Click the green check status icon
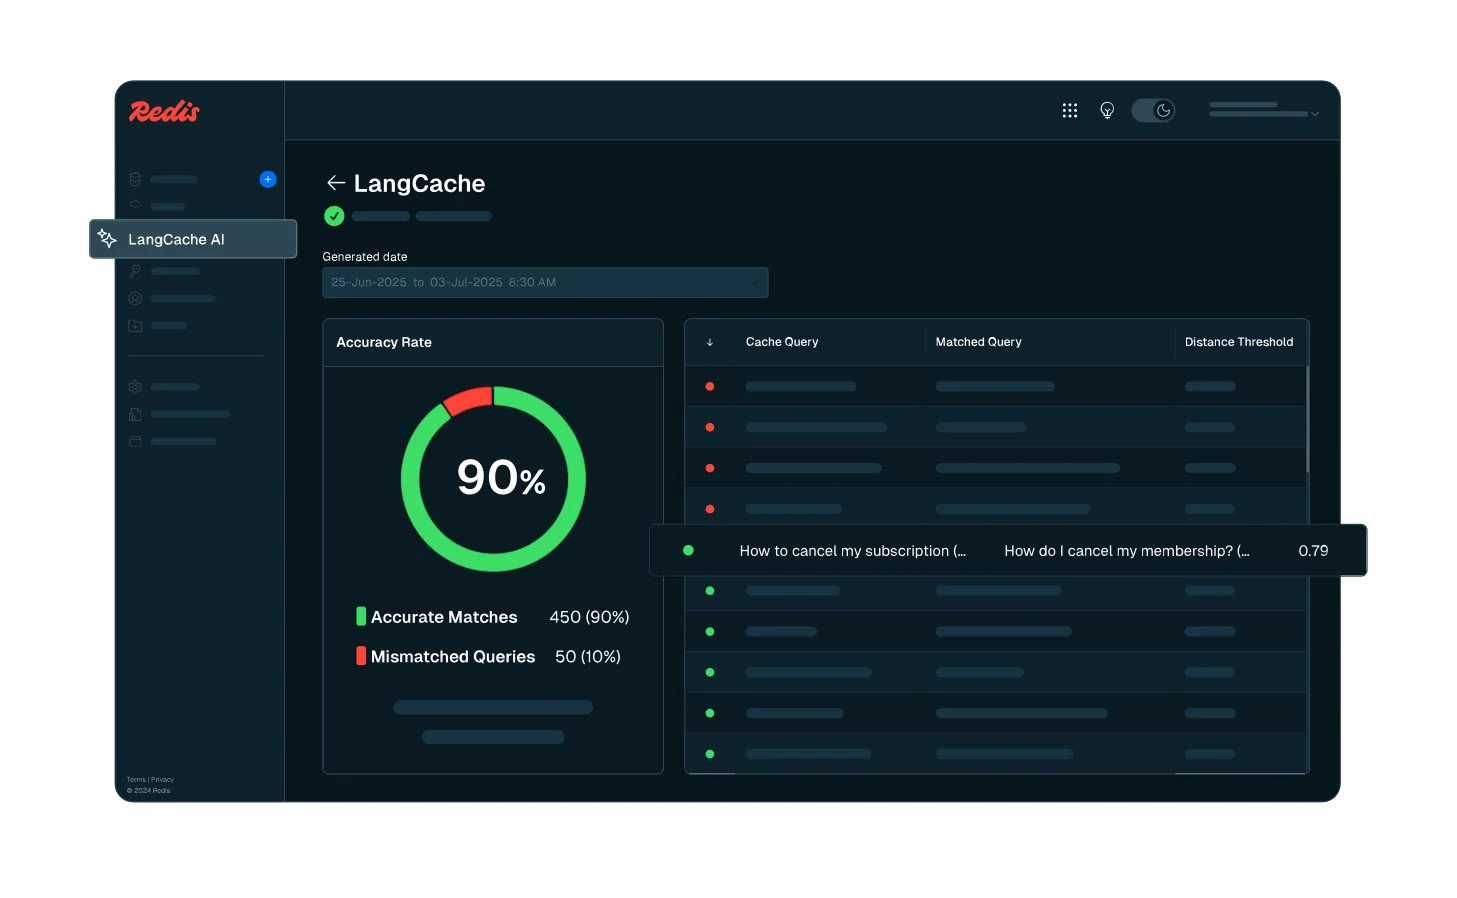 click(x=334, y=216)
